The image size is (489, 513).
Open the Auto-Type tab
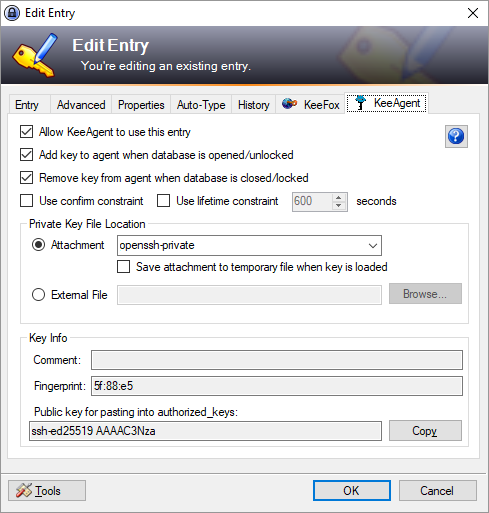[x=201, y=105]
